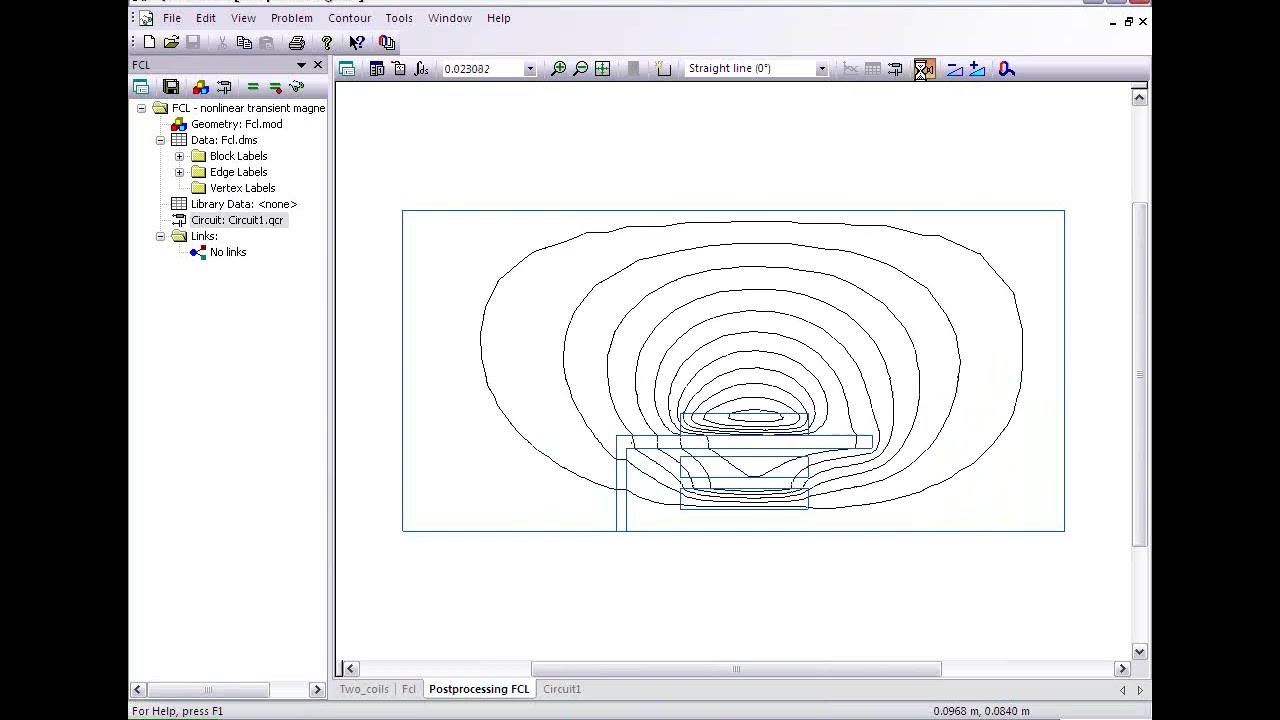1280x720 pixels.
Task: Open the Contour menu
Action: 350,18
